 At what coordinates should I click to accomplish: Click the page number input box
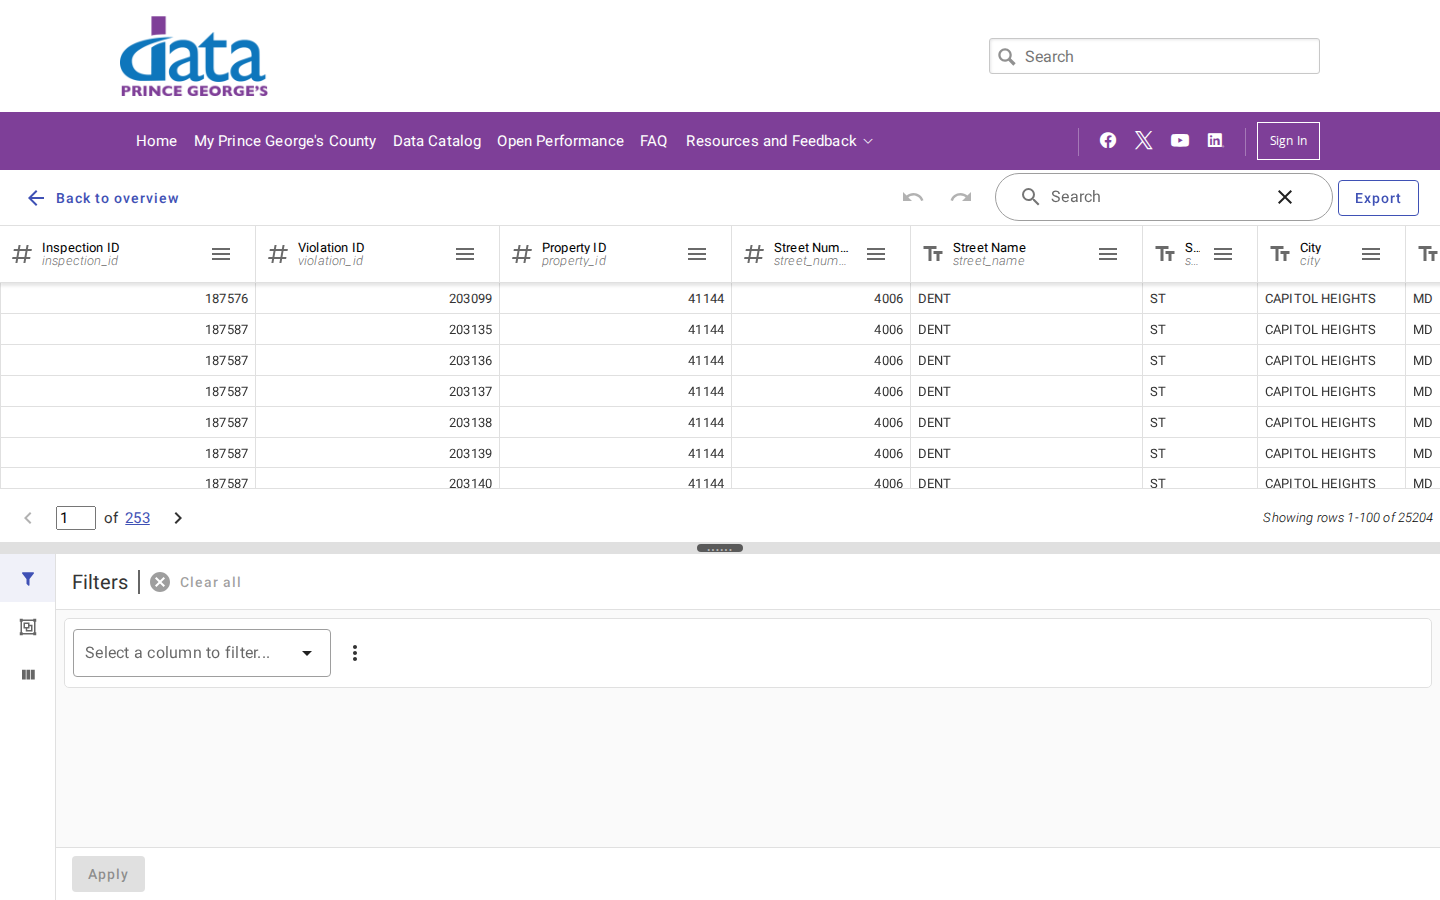tap(76, 518)
